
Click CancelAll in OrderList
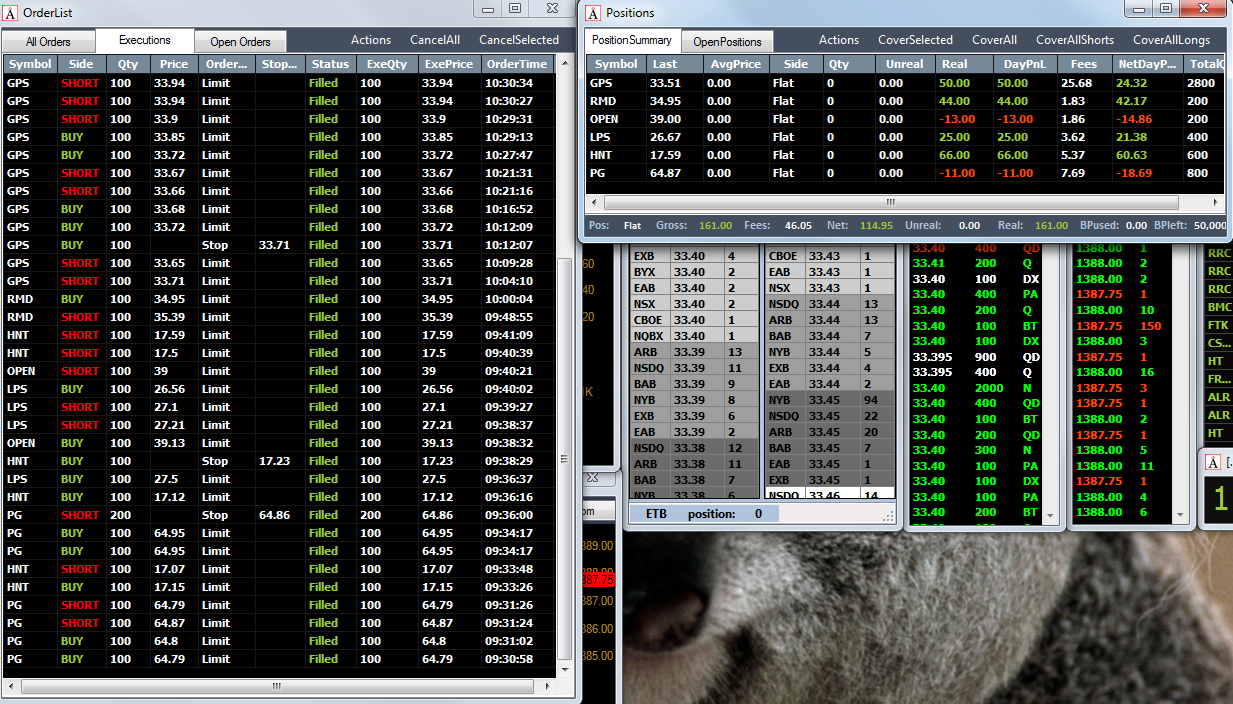pyautogui.click(x=435, y=40)
